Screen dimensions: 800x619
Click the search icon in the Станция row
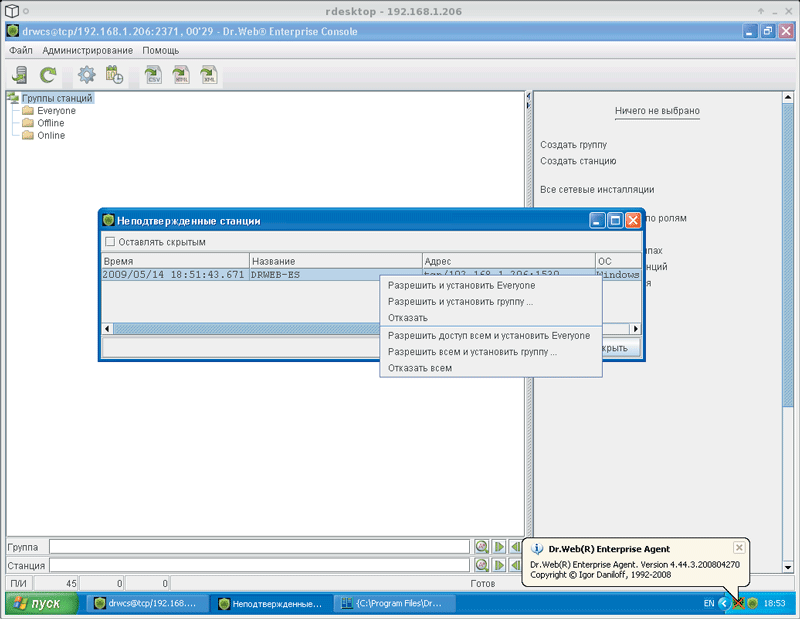click(x=481, y=565)
